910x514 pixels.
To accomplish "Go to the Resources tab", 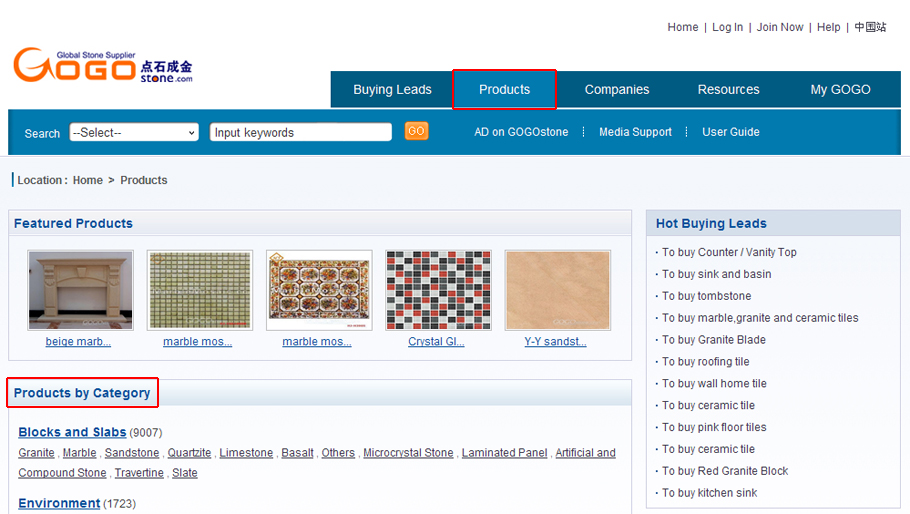I will 728,90.
